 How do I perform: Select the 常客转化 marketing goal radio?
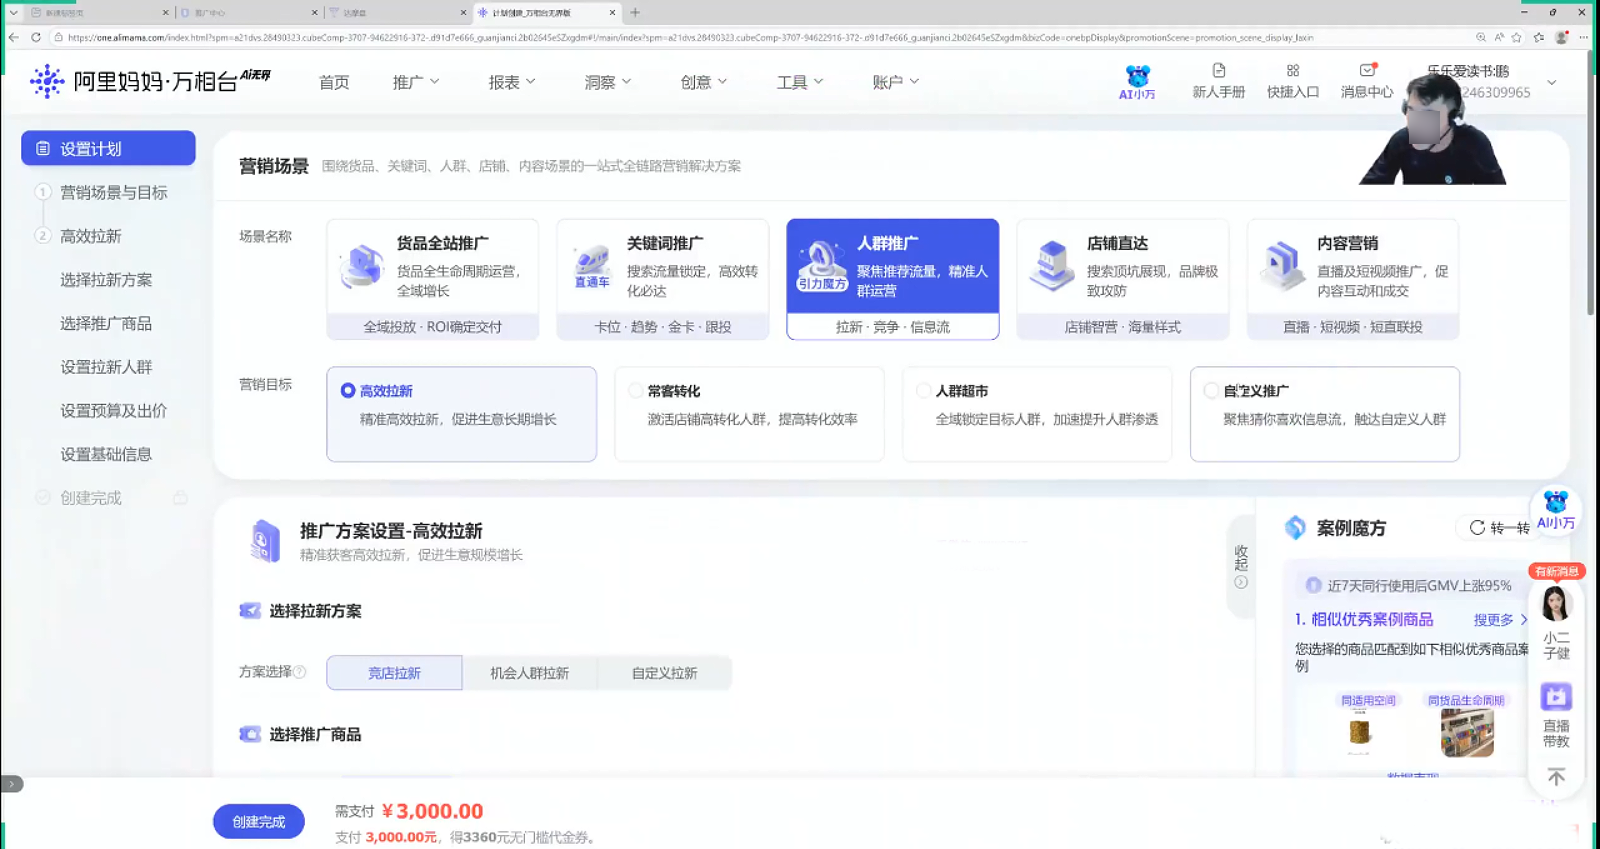click(636, 391)
